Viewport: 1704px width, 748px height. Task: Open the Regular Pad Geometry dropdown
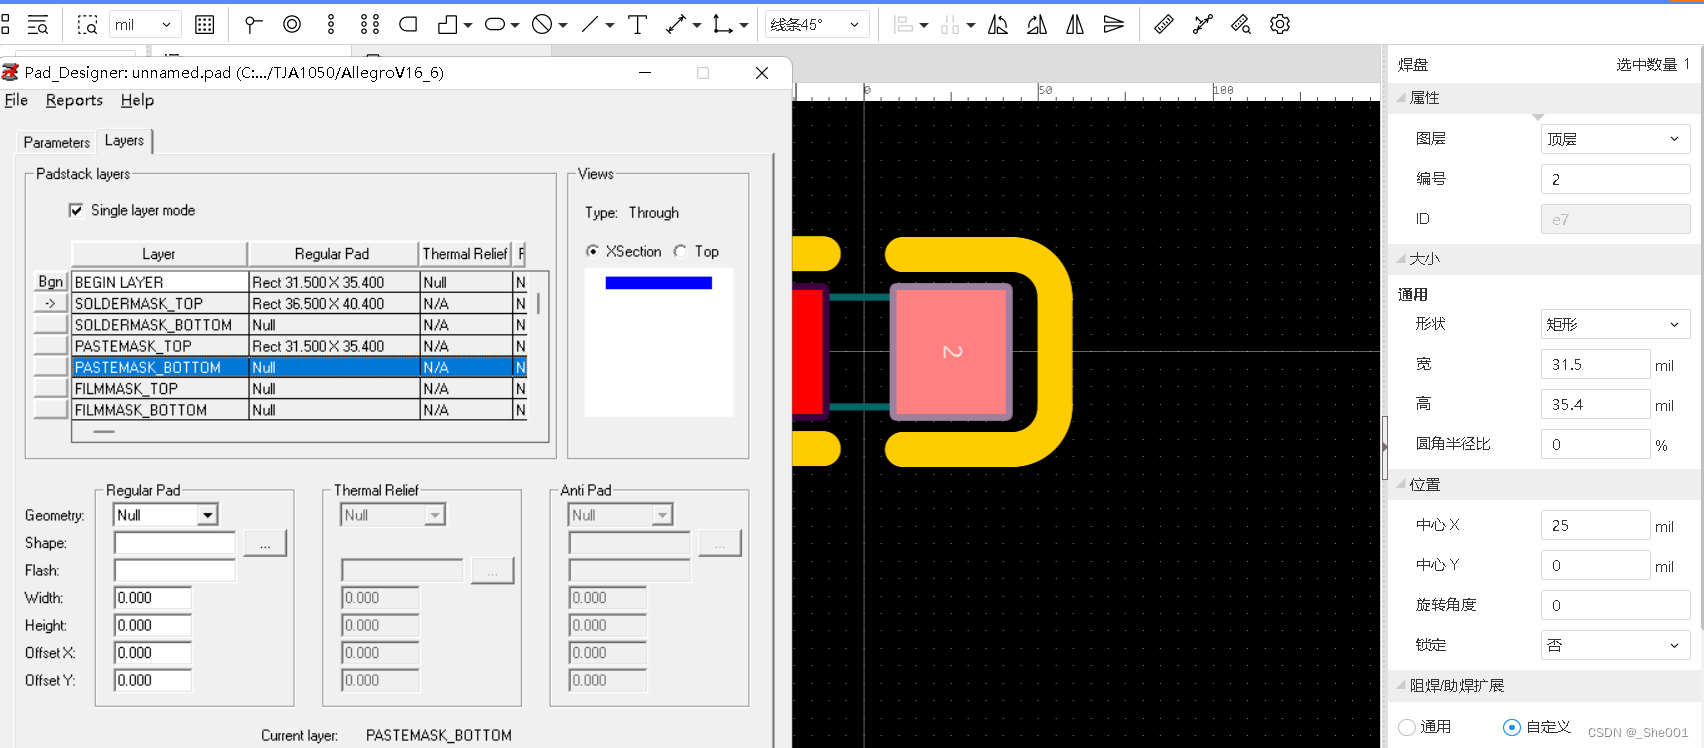point(207,515)
